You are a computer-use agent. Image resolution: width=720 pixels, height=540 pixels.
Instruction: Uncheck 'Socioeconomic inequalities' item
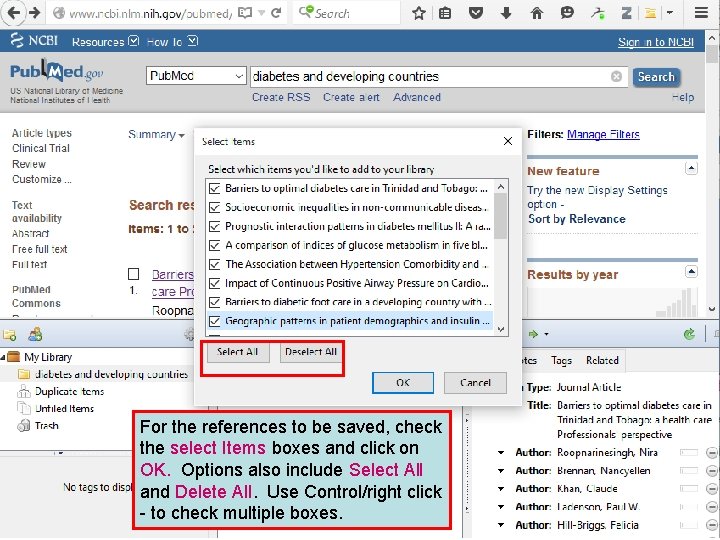214,208
